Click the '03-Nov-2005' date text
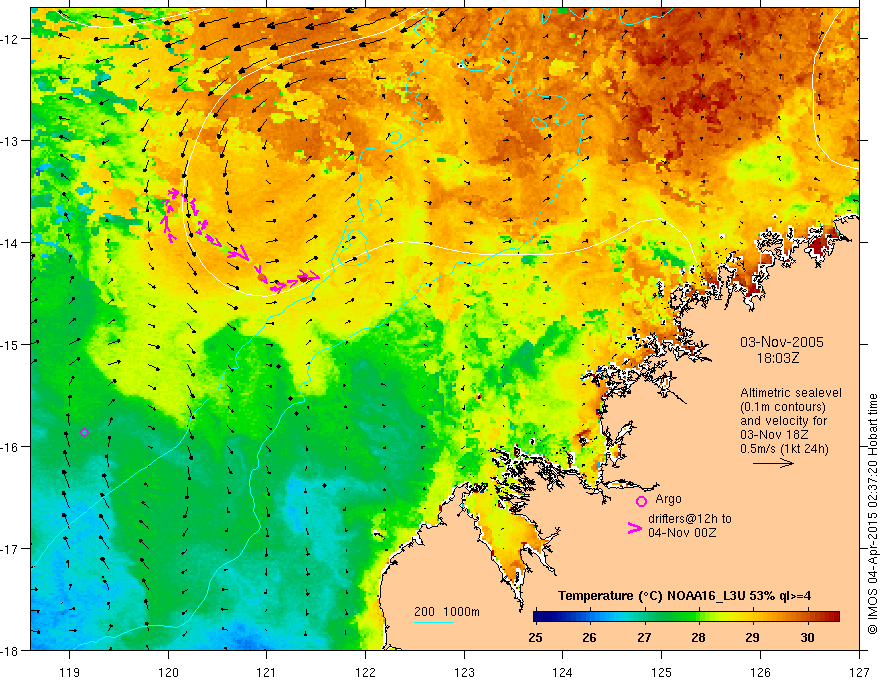 coord(782,342)
